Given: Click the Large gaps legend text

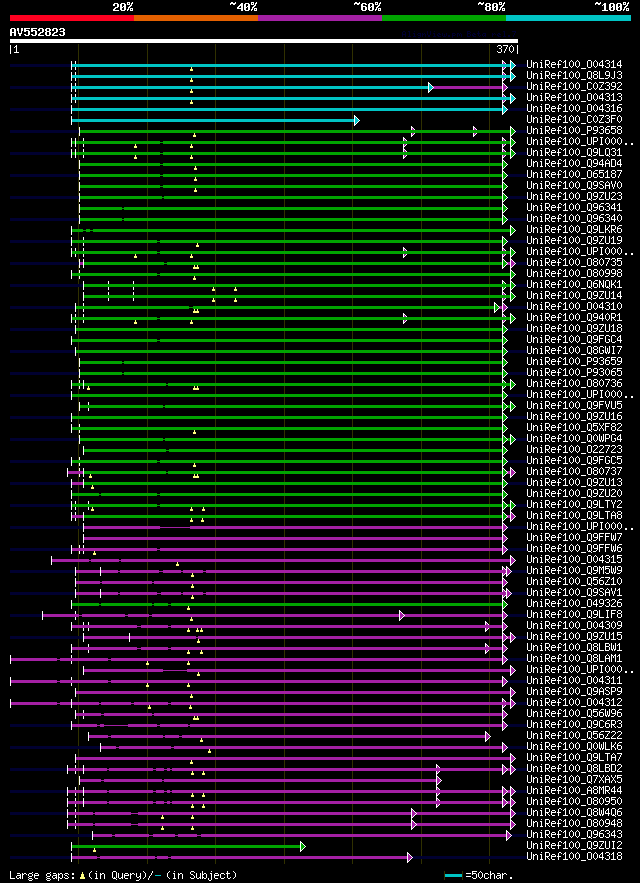Looking at the screenshot, I should point(123,876).
